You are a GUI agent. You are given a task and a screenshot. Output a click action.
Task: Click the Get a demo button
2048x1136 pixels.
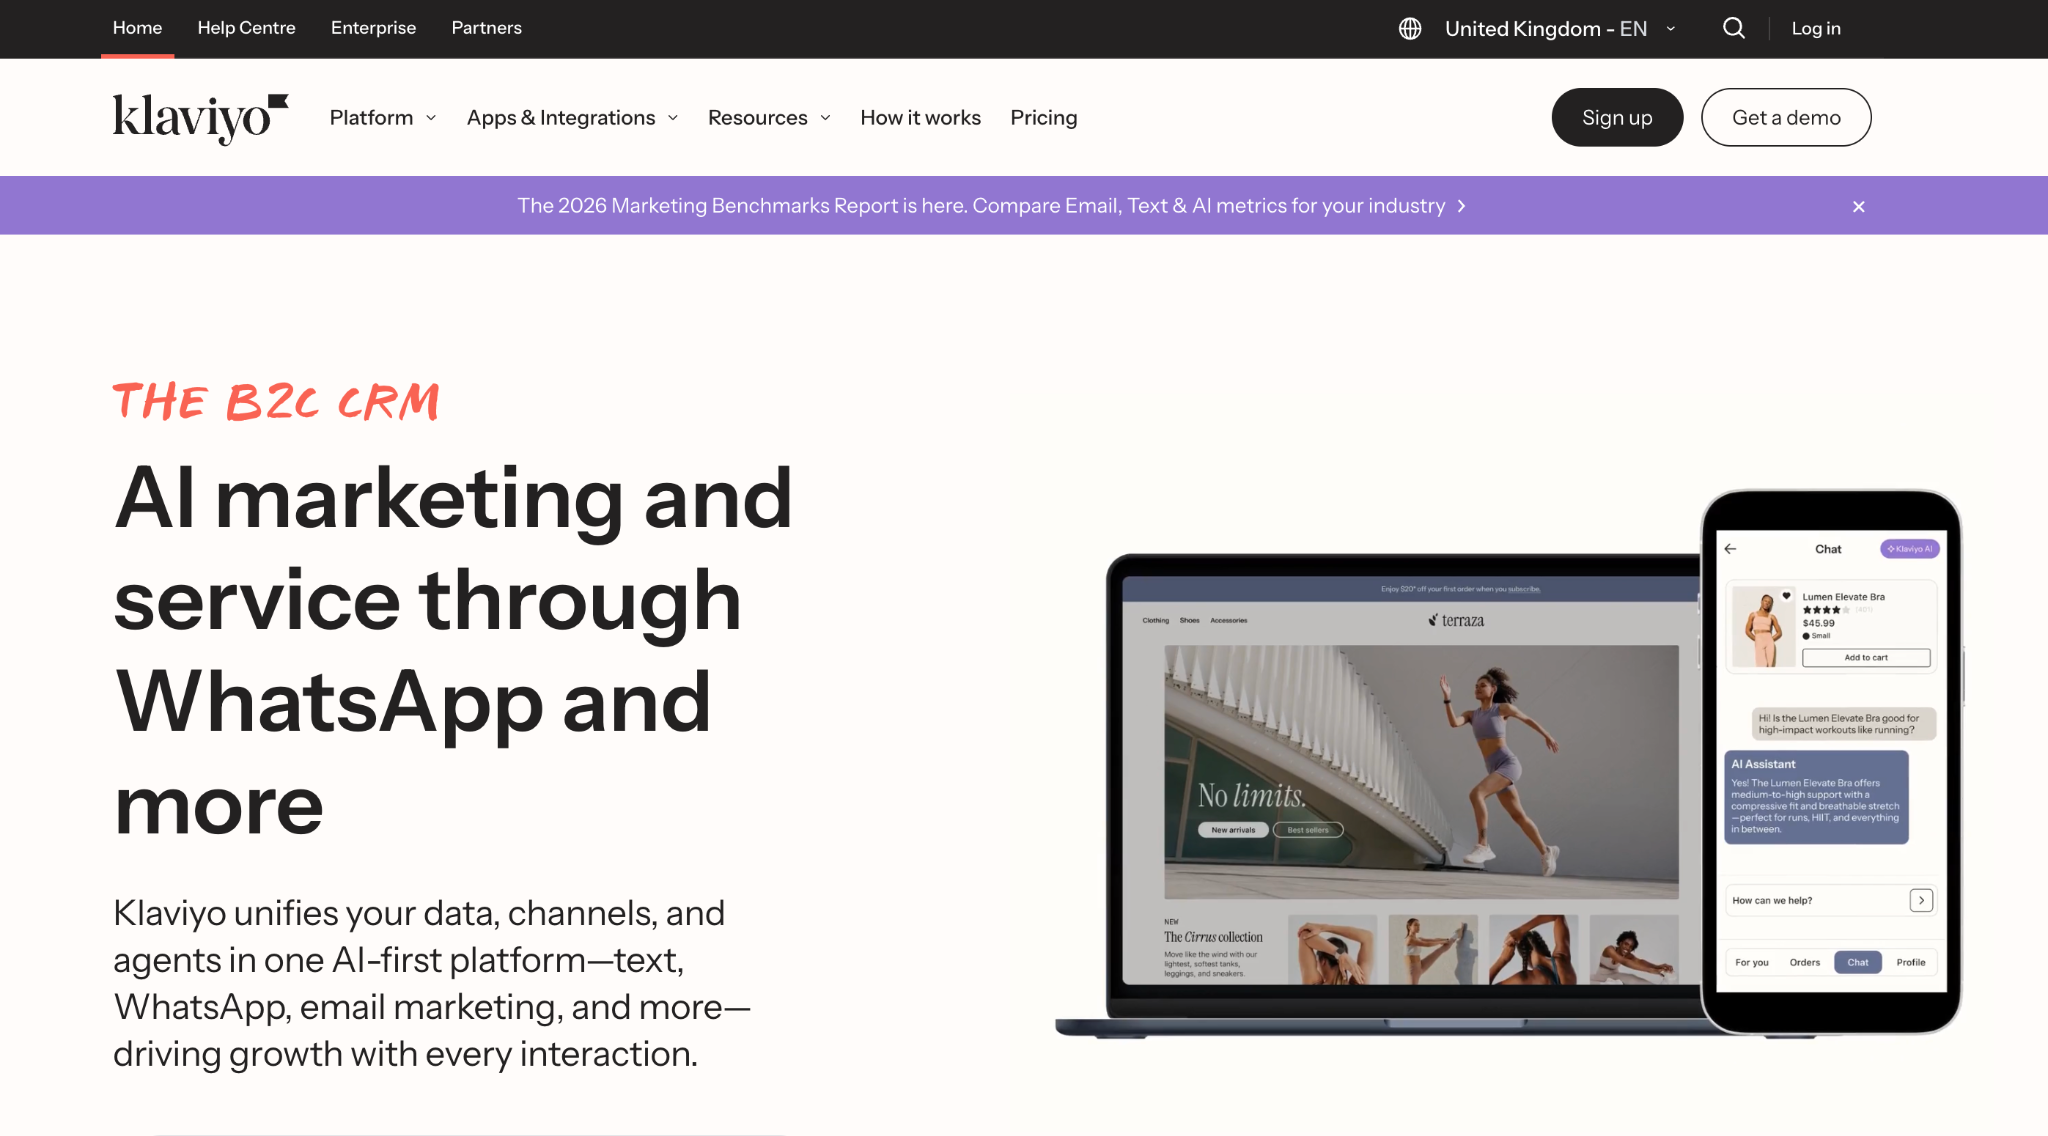click(1785, 118)
